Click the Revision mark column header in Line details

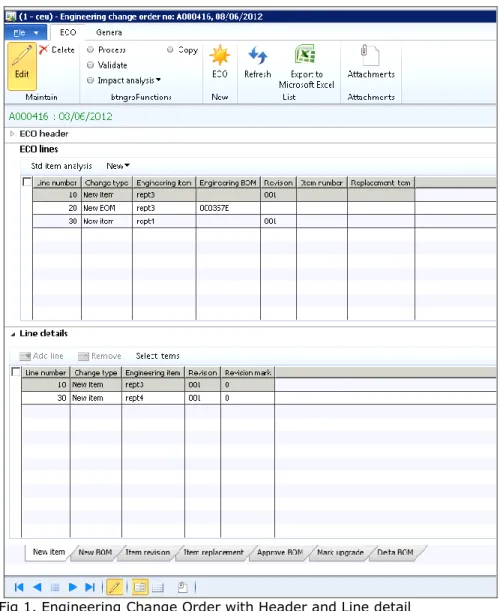[248, 373]
